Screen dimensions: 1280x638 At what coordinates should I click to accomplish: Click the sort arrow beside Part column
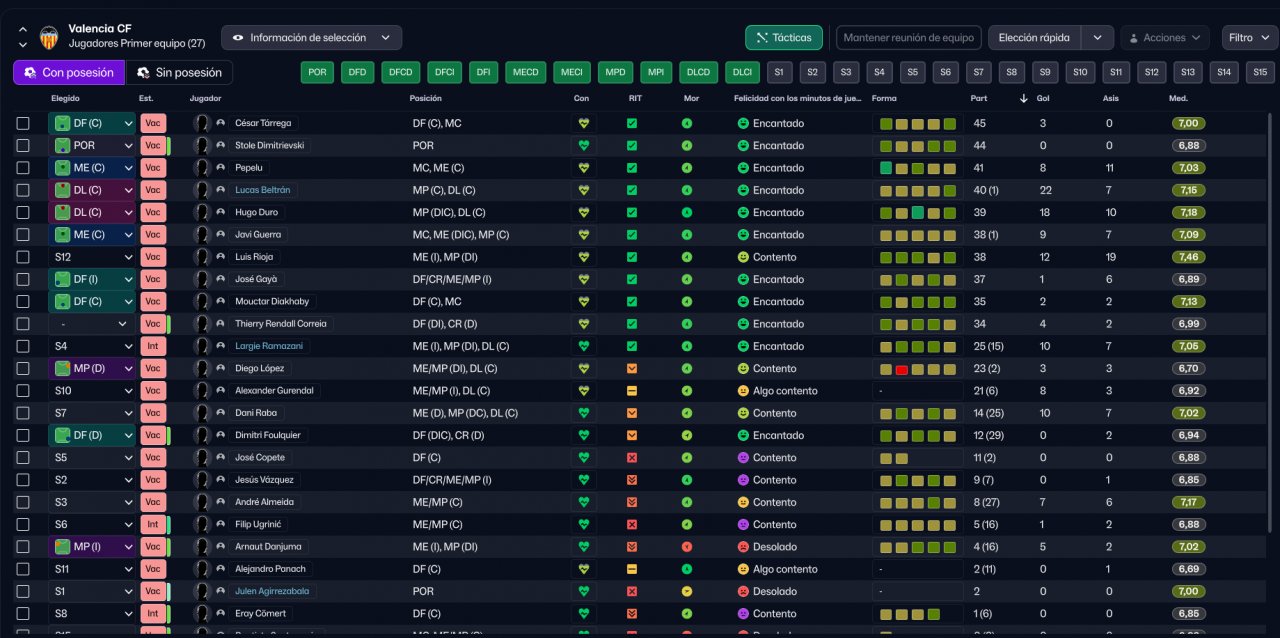point(1023,98)
